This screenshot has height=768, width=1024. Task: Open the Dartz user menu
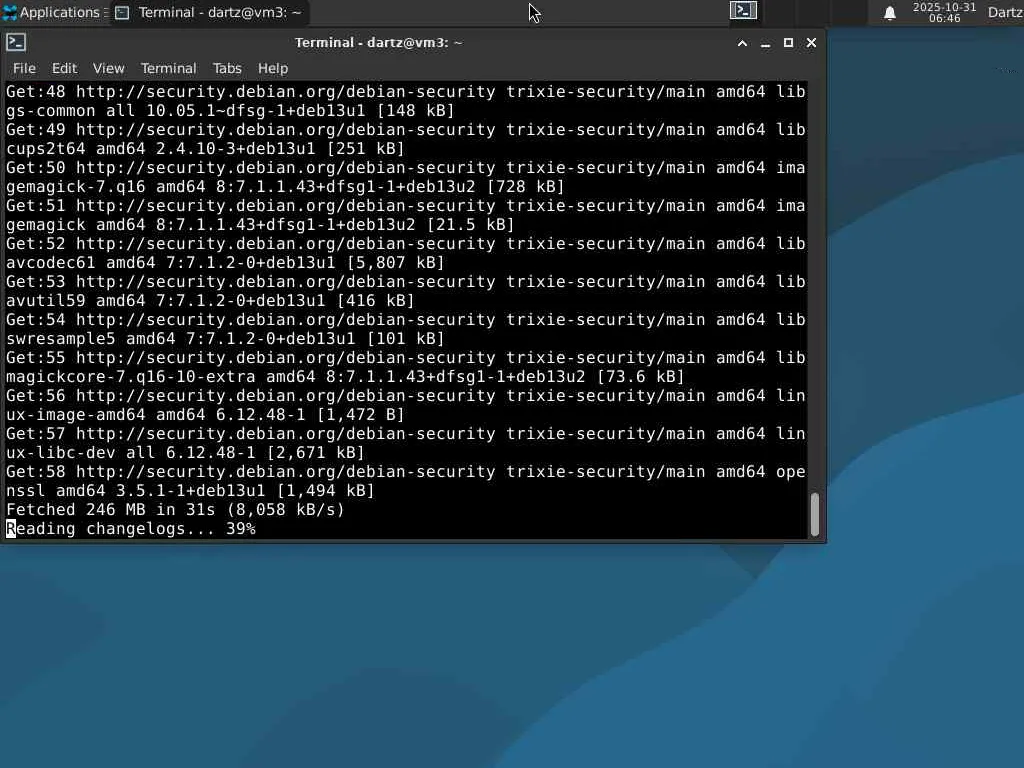pos(1005,12)
